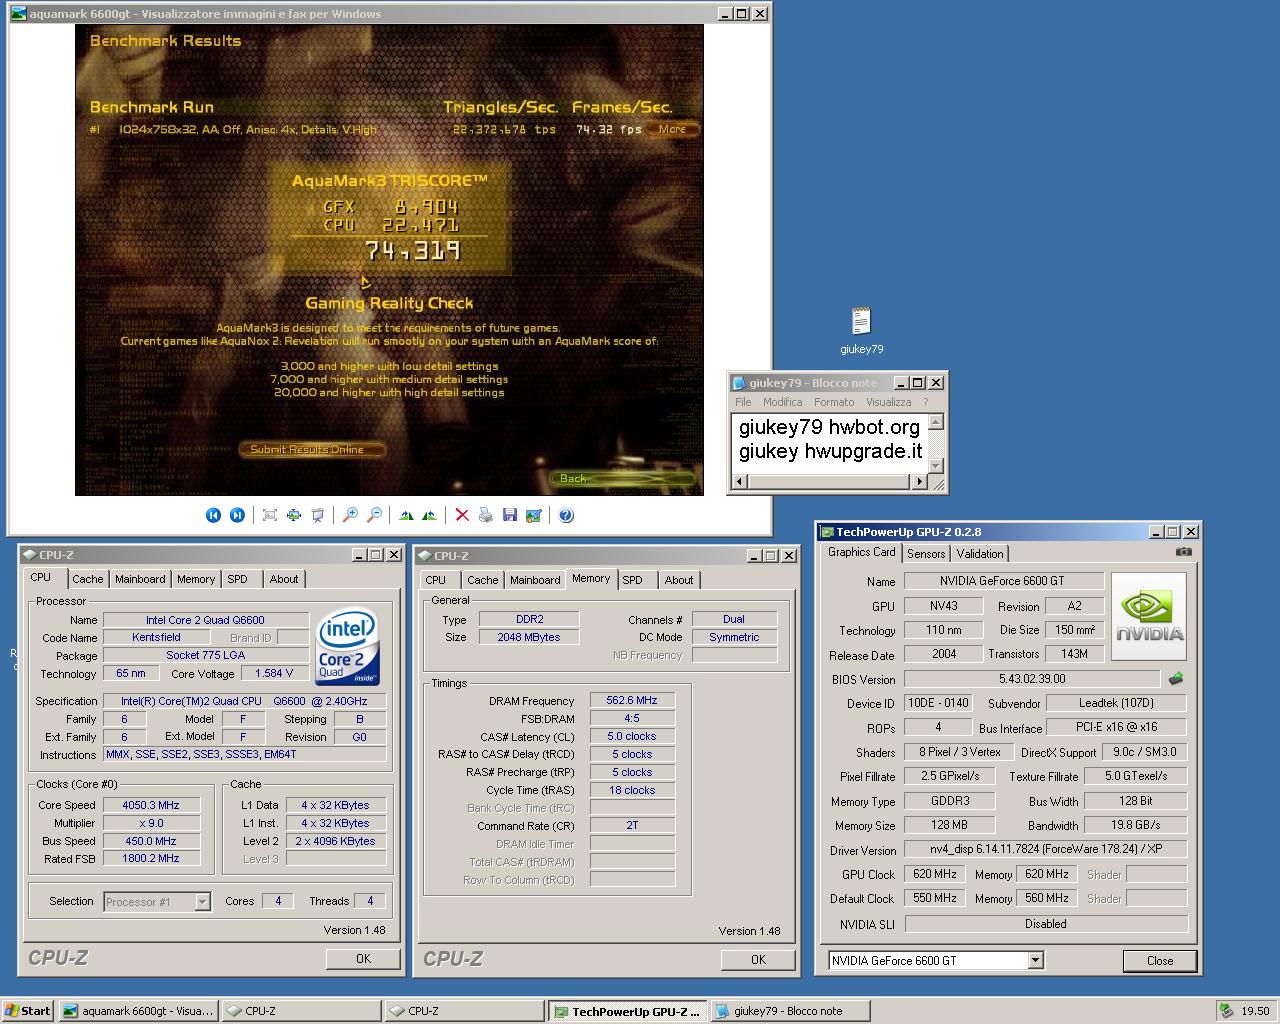Viewport: 1280px width, 1024px height.
Task: Click the Core Speed value 4050.3 MHz
Action: pos(151,805)
